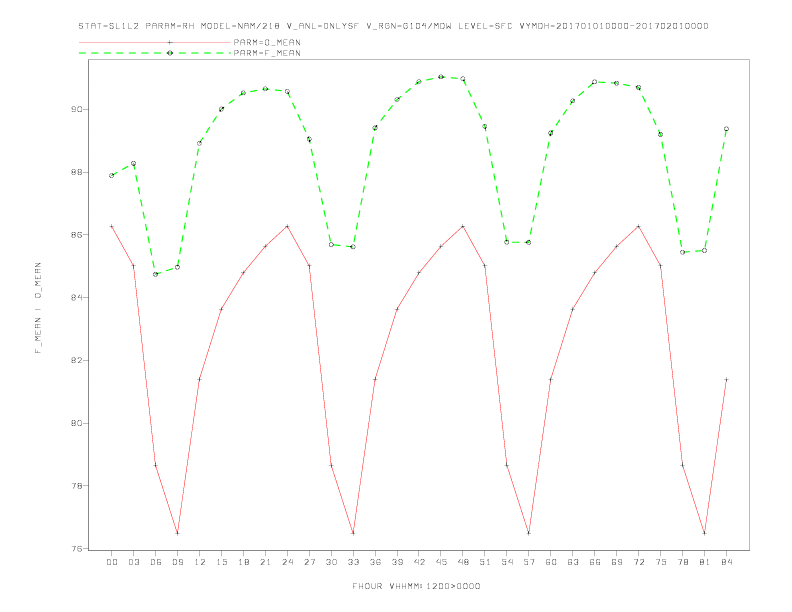This screenshot has height=612, width=792.
Task: Click the y-axis tick label 84
Action: [77, 297]
